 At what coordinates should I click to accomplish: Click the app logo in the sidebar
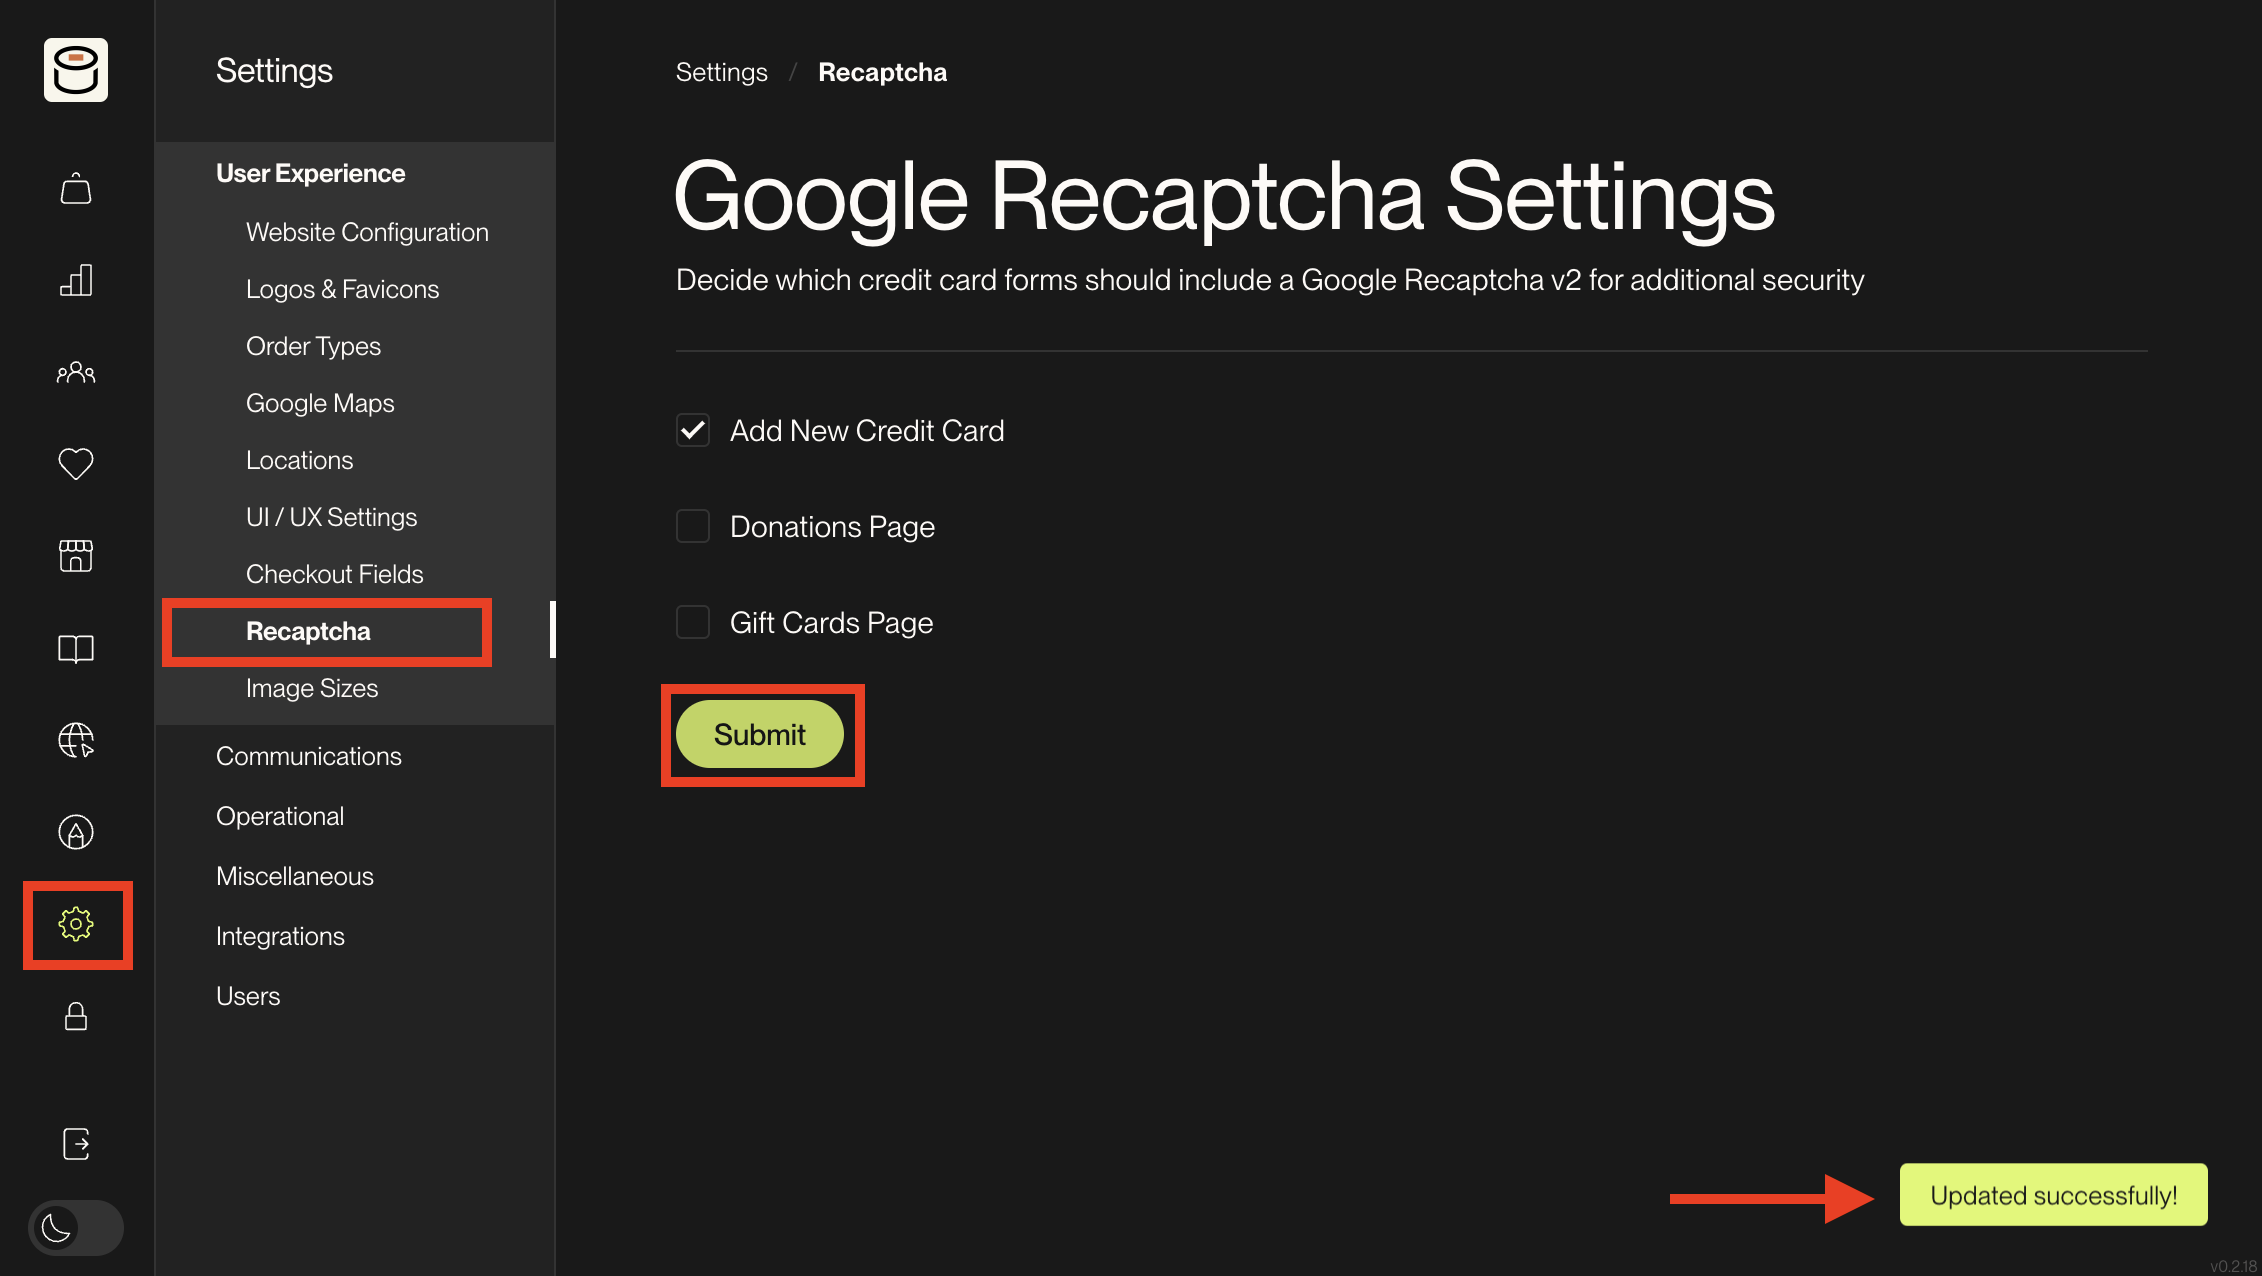click(76, 70)
